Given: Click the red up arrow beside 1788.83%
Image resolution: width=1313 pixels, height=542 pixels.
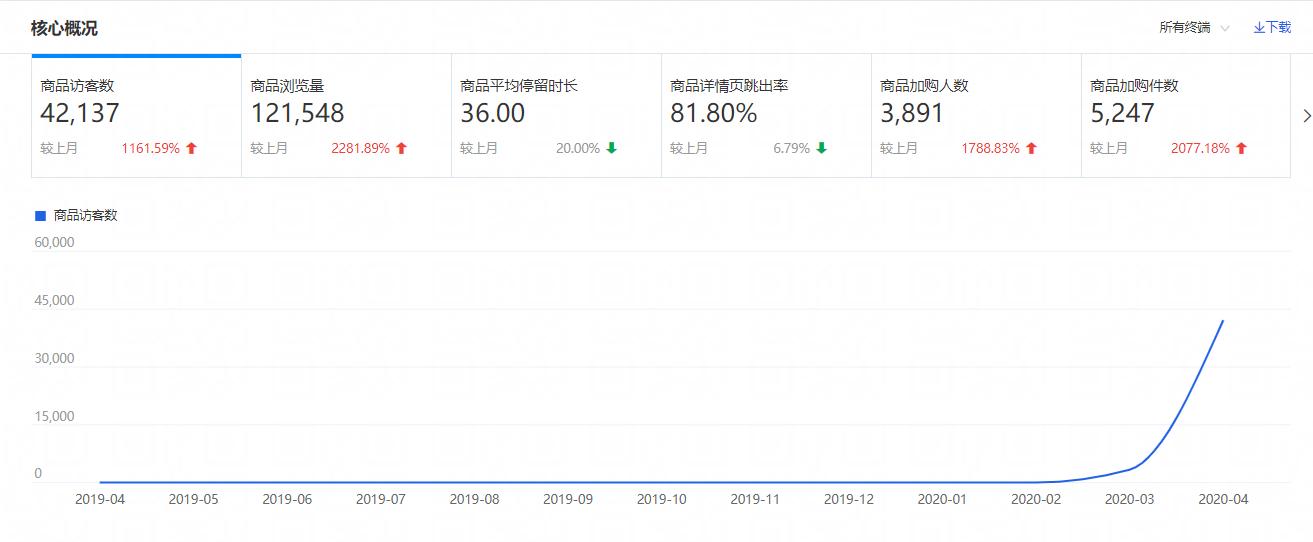Looking at the screenshot, I should 1032,149.
